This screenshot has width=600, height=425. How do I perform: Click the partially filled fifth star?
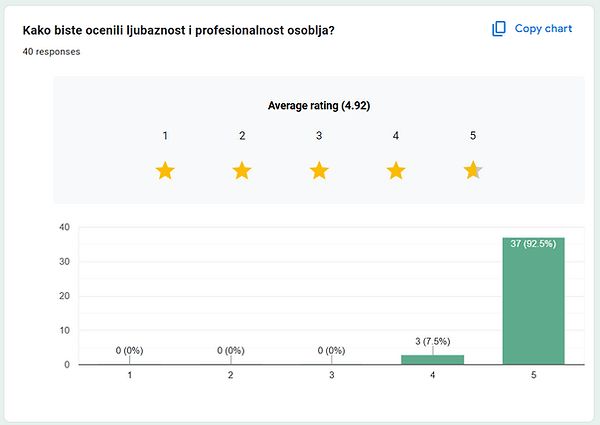tap(473, 171)
